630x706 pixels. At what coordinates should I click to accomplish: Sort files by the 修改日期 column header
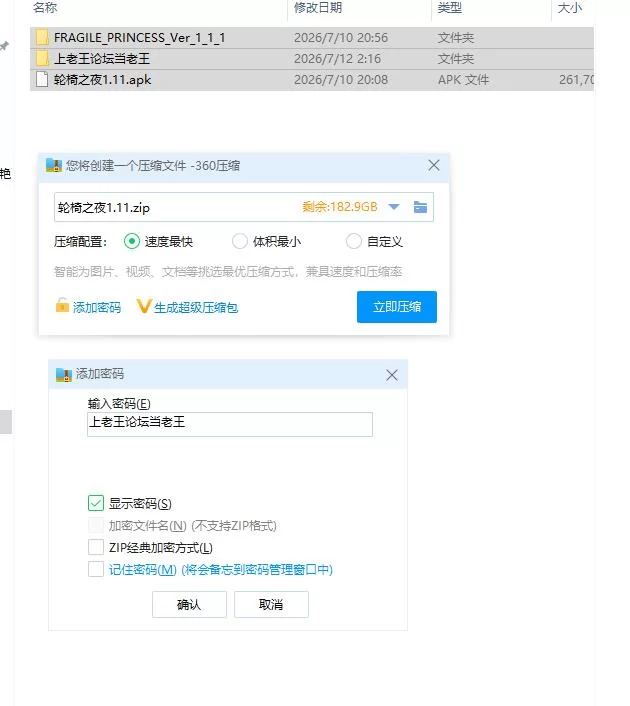point(318,8)
